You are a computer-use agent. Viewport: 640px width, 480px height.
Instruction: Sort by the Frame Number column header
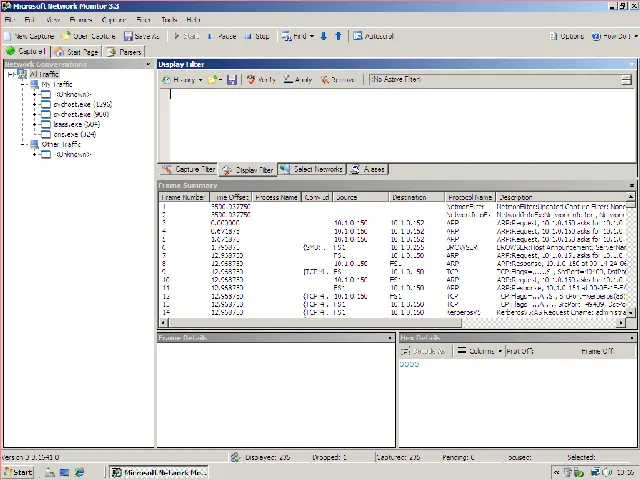click(x=184, y=197)
